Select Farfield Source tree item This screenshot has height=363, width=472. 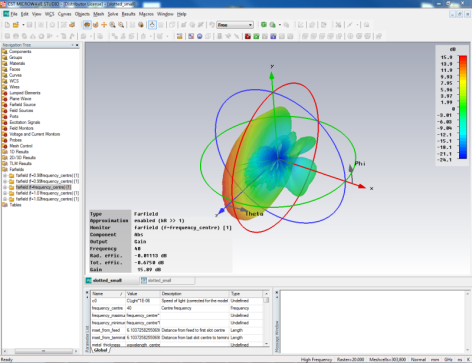tap(22, 105)
